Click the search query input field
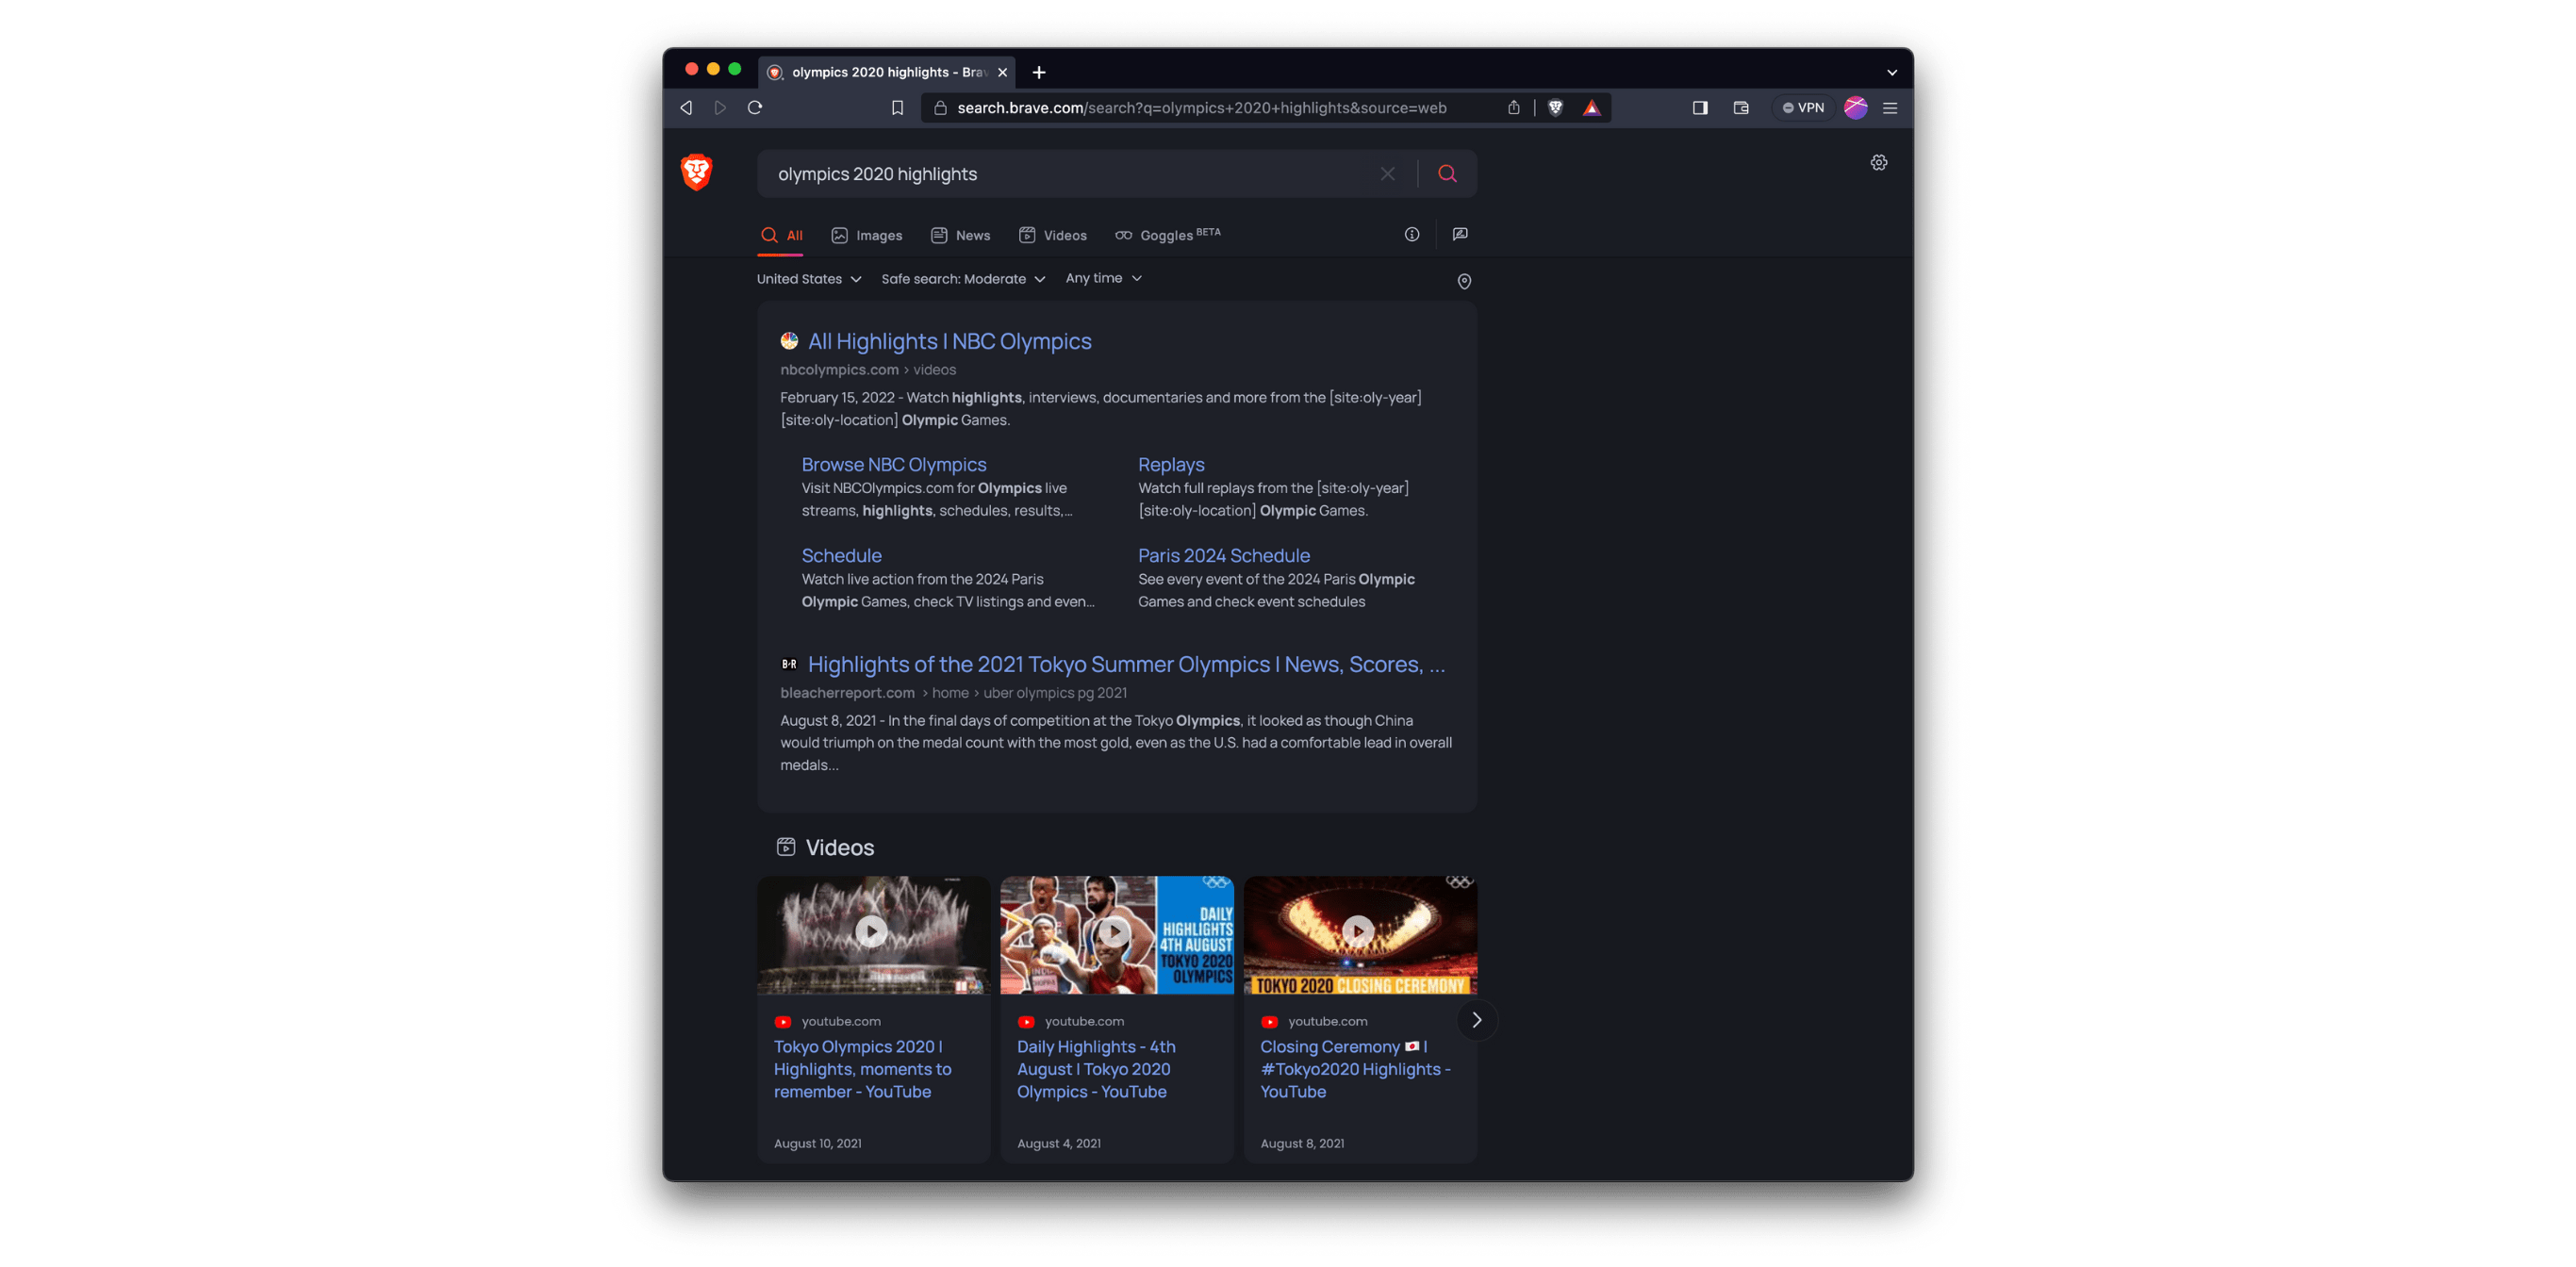The width and height of the screenshot is (2576, 1267). coord(1066,174)
